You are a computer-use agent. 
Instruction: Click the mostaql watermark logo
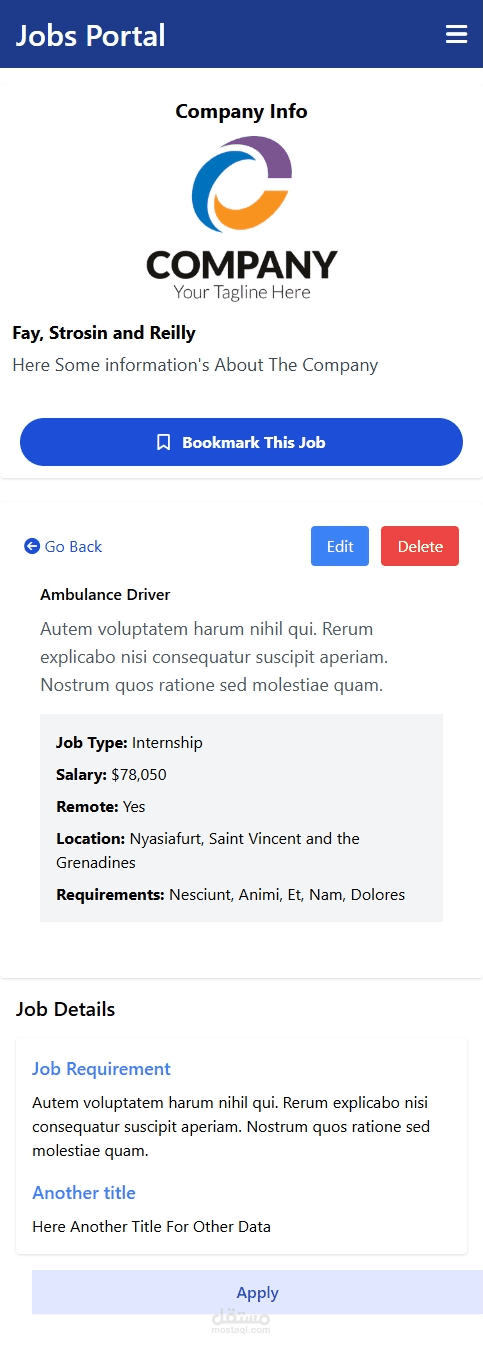coord(241,1321)
